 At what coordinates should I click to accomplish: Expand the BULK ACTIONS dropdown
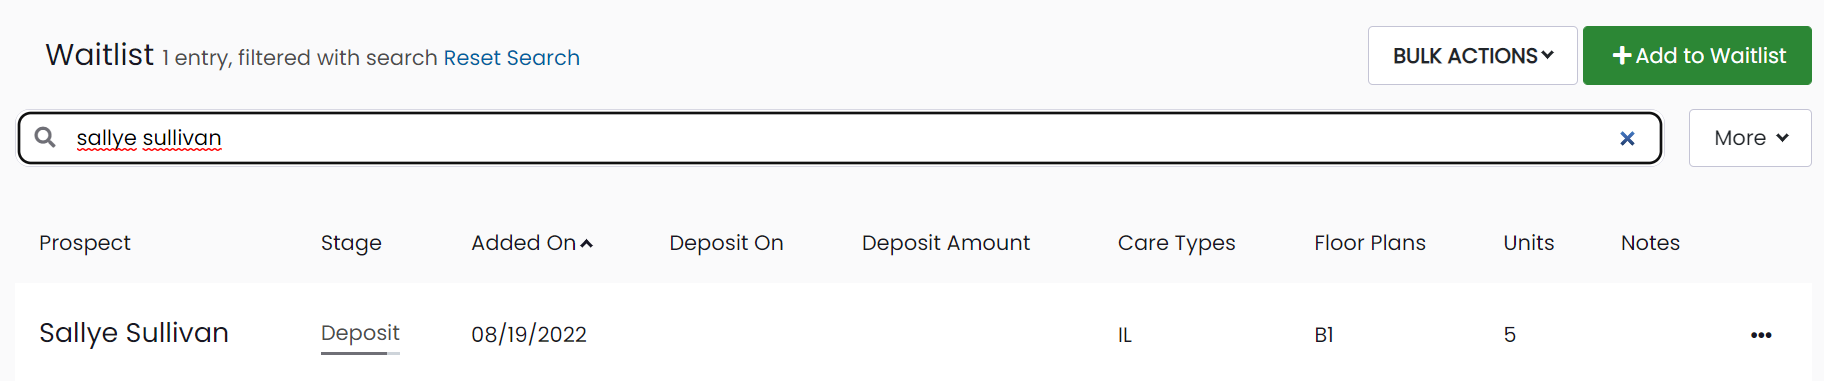(x=1472, y=56)
